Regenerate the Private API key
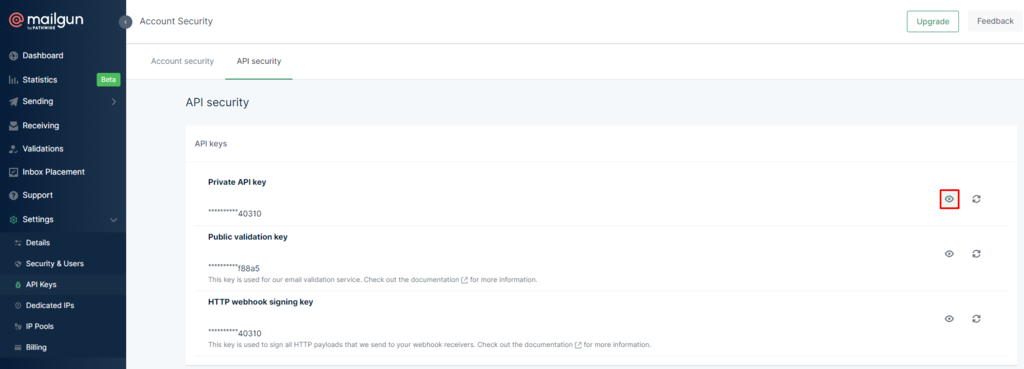 coord(976,199)
